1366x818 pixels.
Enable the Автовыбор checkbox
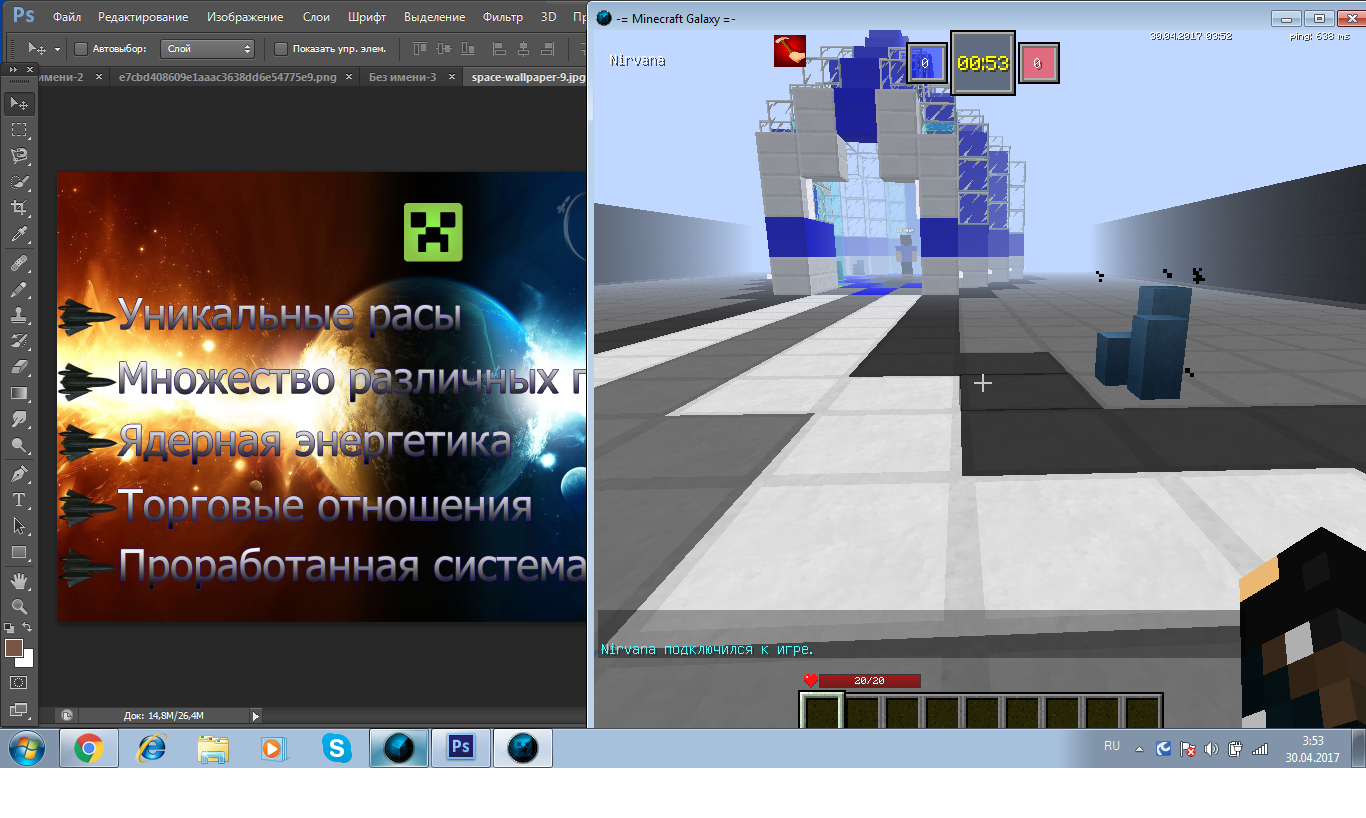(x=82, y=49)
